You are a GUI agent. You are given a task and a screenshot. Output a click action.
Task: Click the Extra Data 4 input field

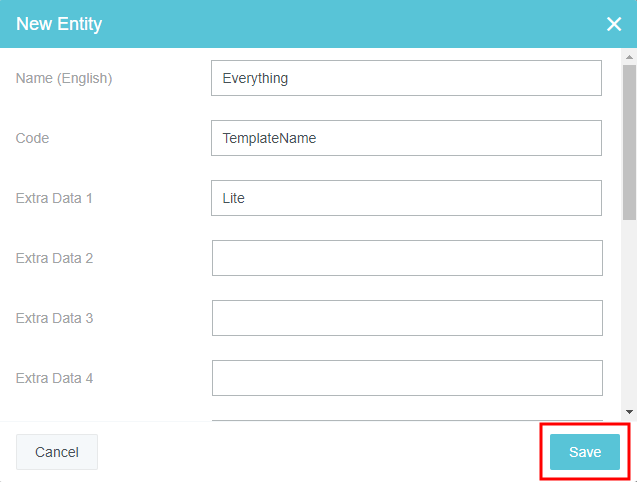pos(407,378)
